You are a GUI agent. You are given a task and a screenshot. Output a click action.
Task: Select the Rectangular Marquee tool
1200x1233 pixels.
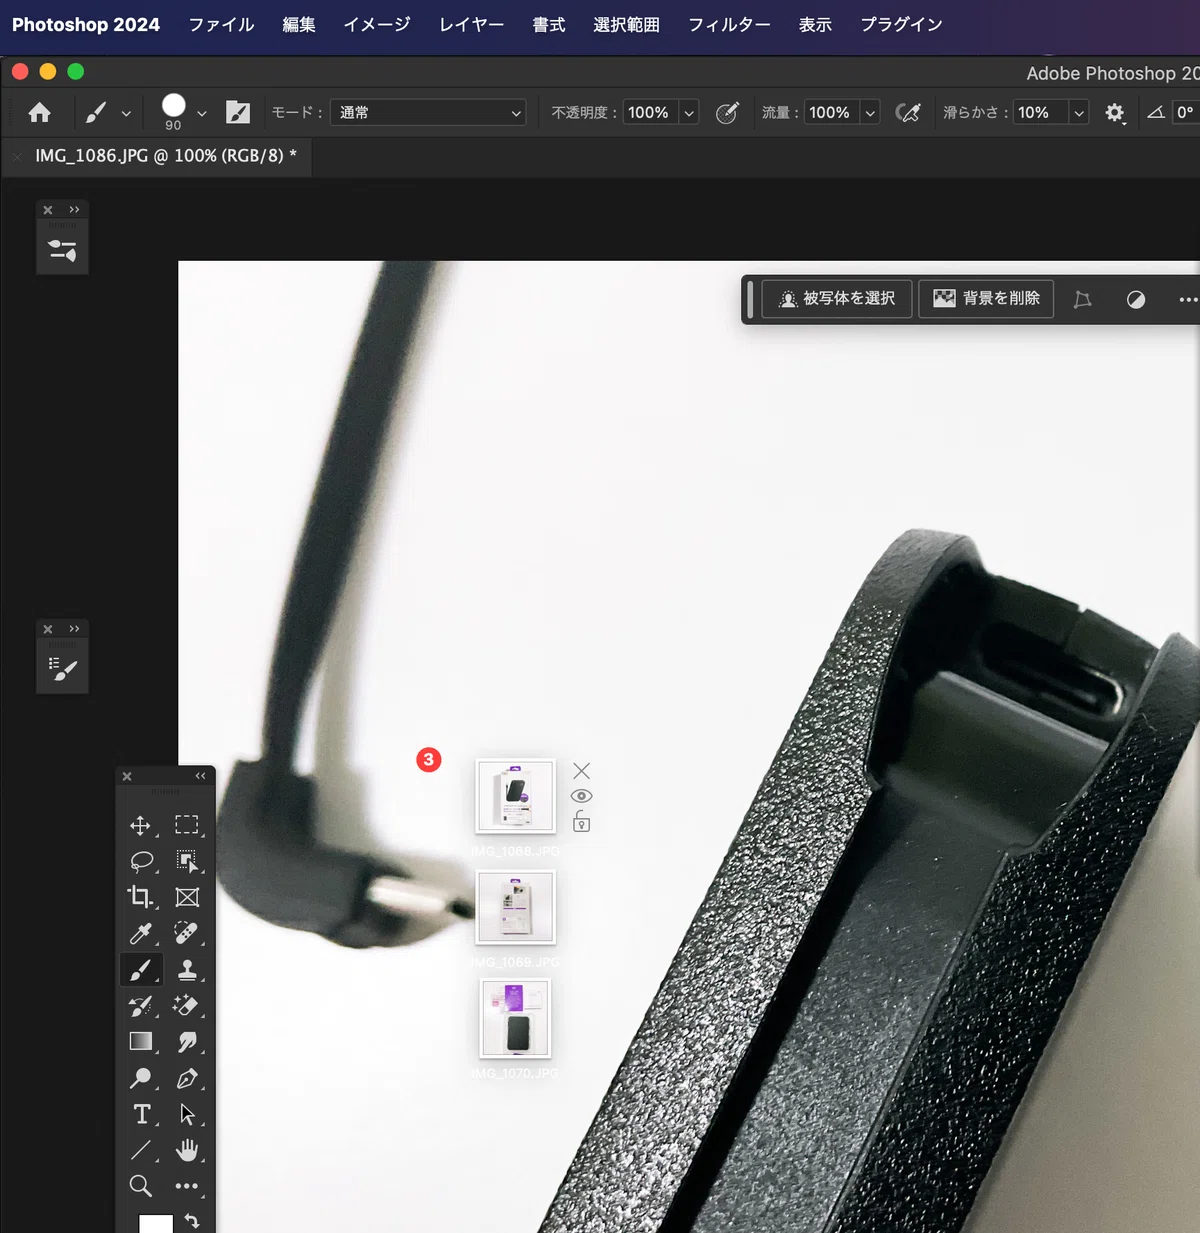pos(187,825)
